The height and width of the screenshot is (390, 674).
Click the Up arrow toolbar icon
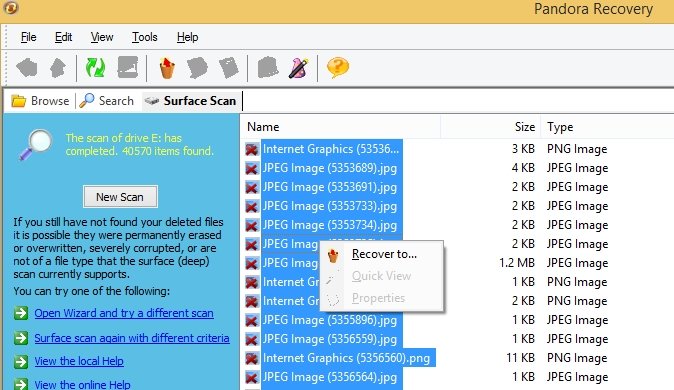point(58,68)
